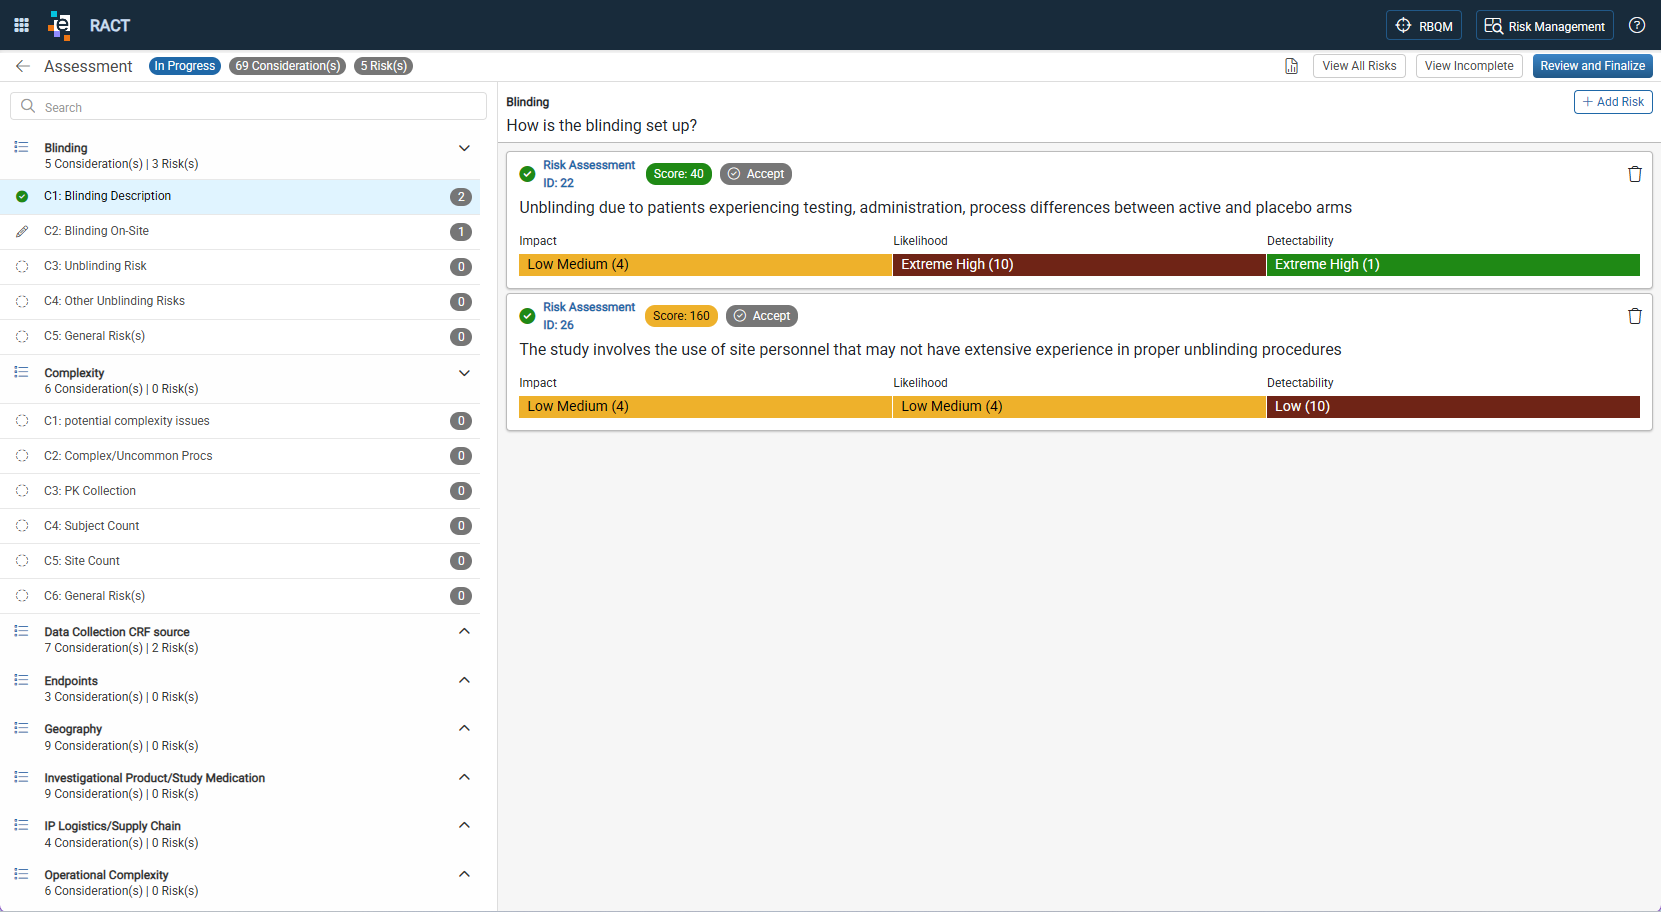The width and height of the screenshot is (1661, 912).
Task: Click the green check for risk ID 22
Action: [527, 174]
